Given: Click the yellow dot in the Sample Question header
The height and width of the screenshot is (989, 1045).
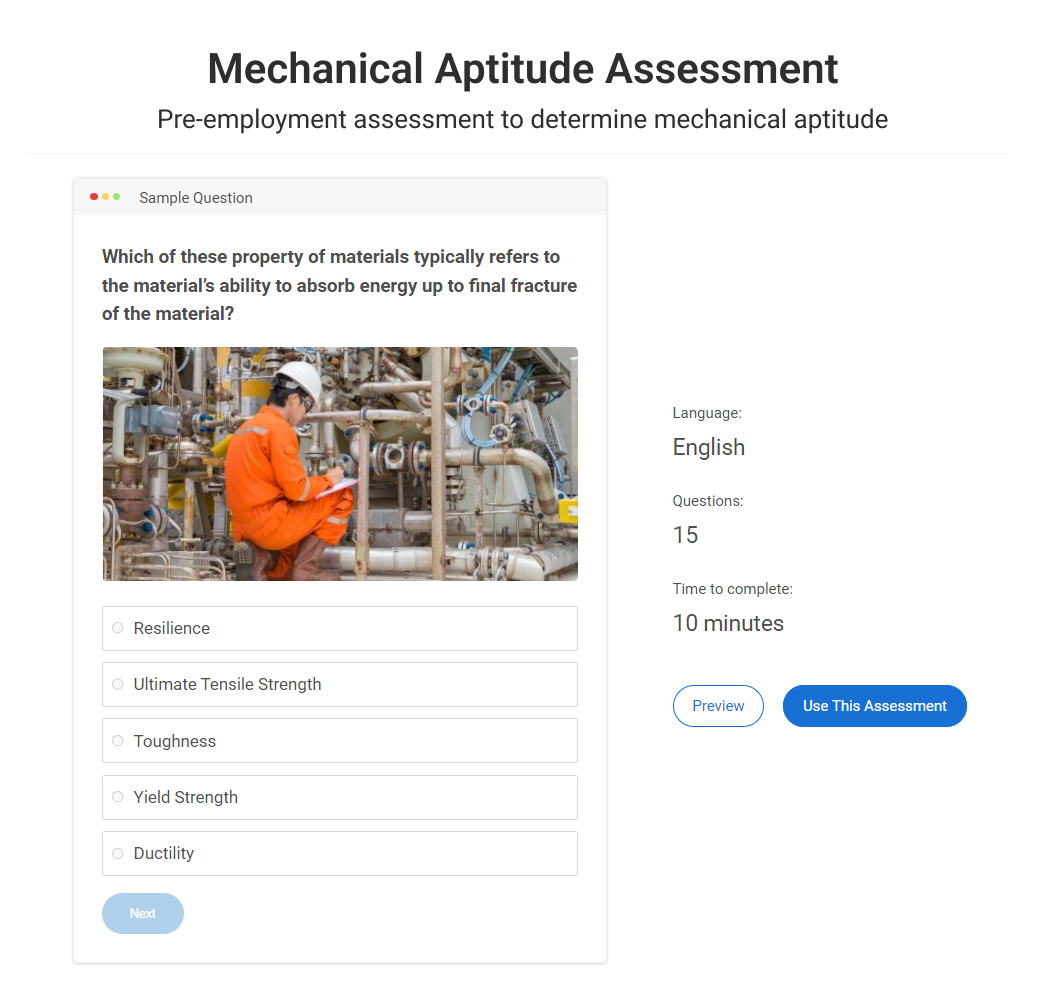Looking at the screenshot, I should (x=105, y=197).
